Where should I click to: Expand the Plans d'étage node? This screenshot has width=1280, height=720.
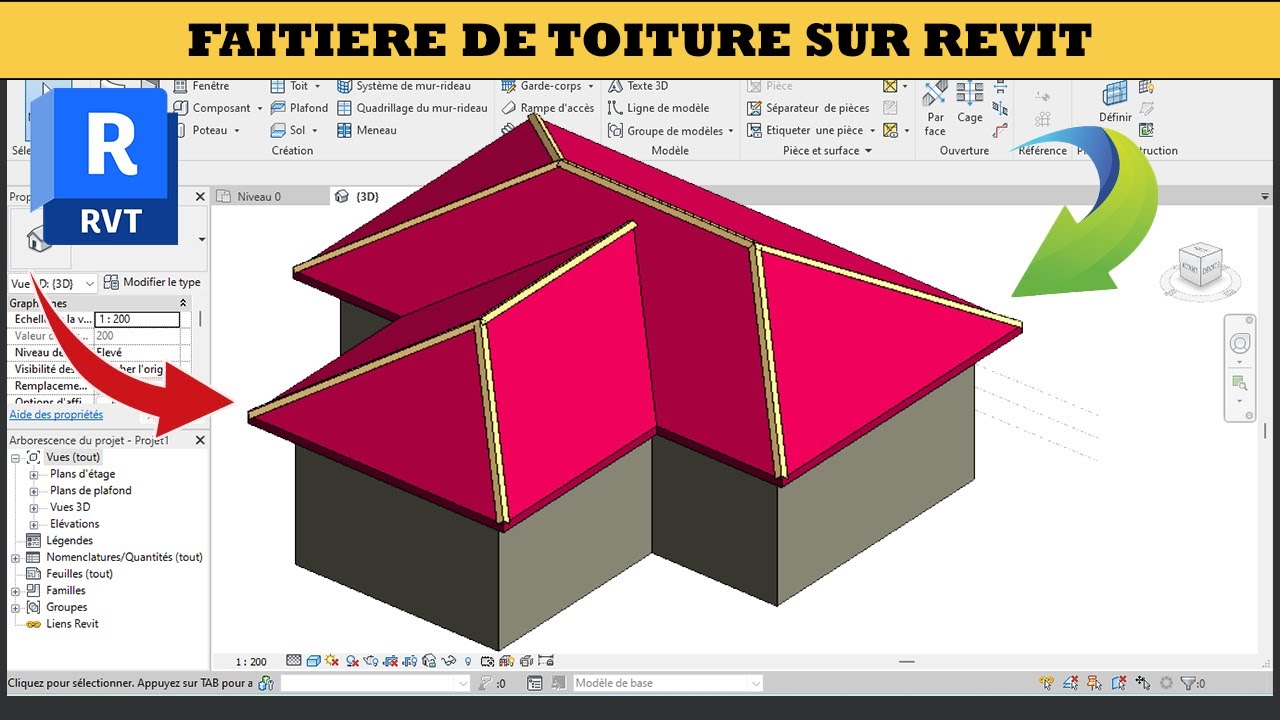coord(34,475)
